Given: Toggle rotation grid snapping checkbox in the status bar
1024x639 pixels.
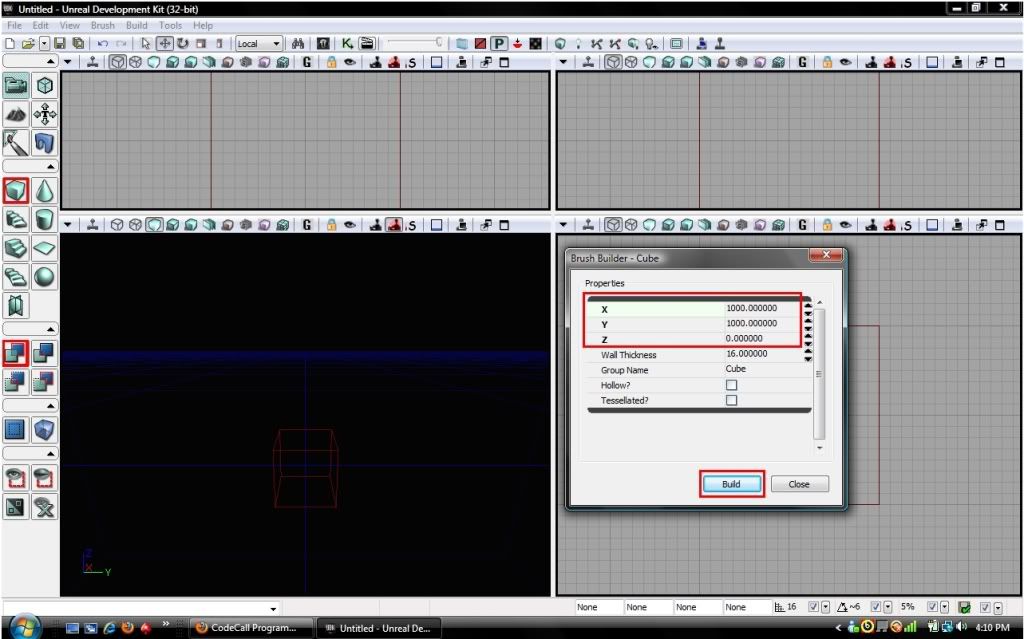Looking at the screenshot, I should (876, 607).
